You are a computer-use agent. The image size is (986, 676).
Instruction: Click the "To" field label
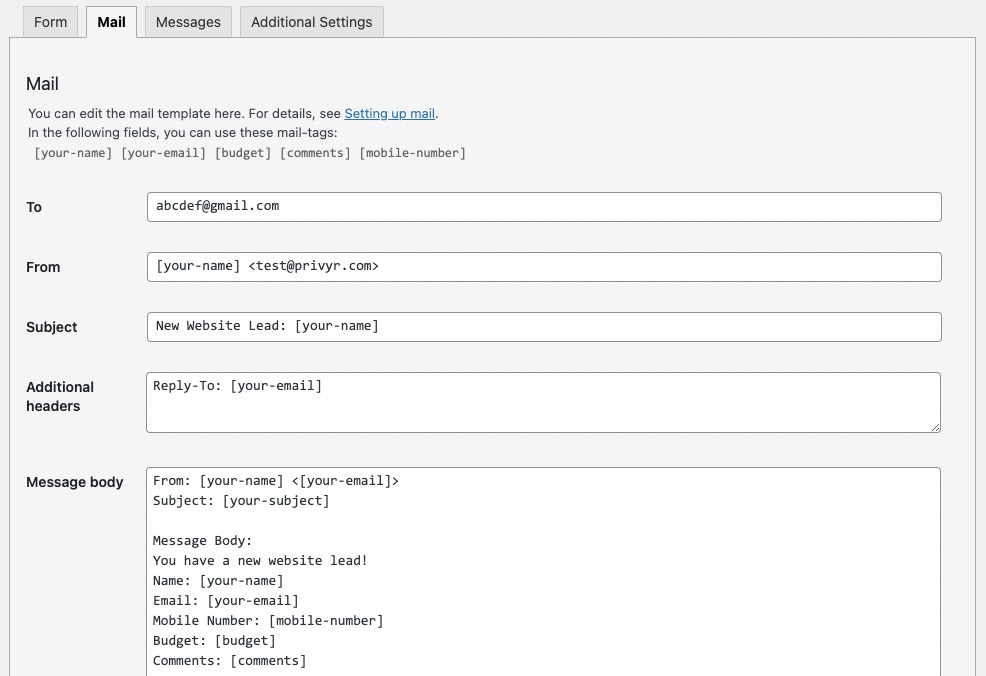click(34, 207)
